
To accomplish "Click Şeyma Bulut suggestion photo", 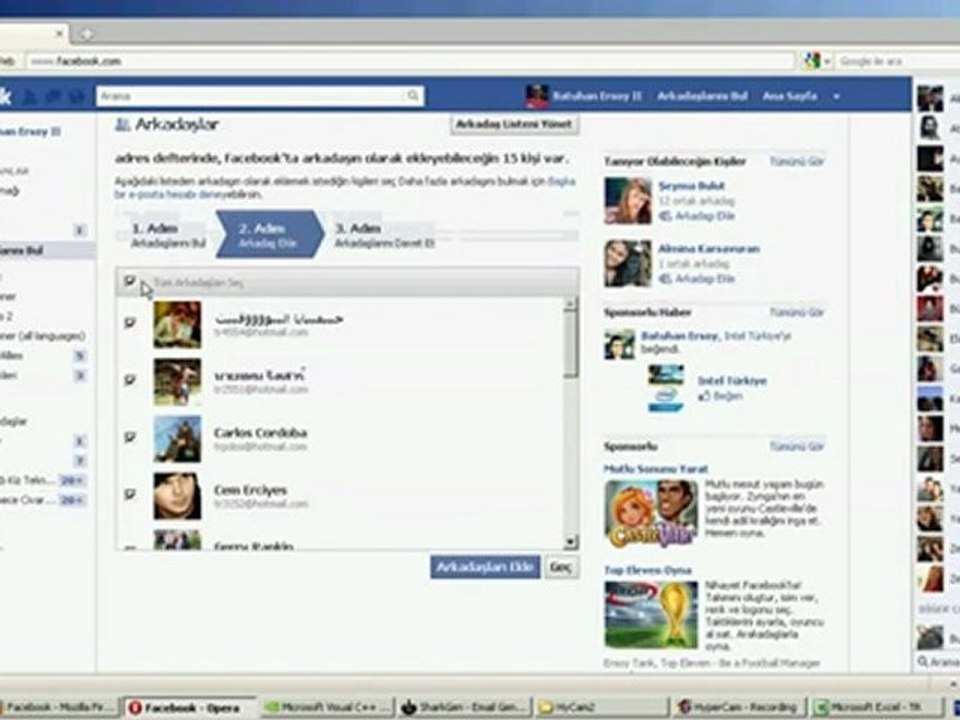I will (628, 201).
